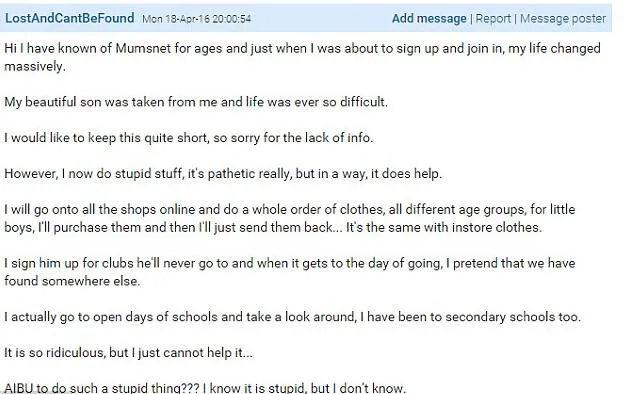The image size is (628, 394).
Task: Click the sentence 'I actually go to open days of schools'
Action: pos(292,317)
